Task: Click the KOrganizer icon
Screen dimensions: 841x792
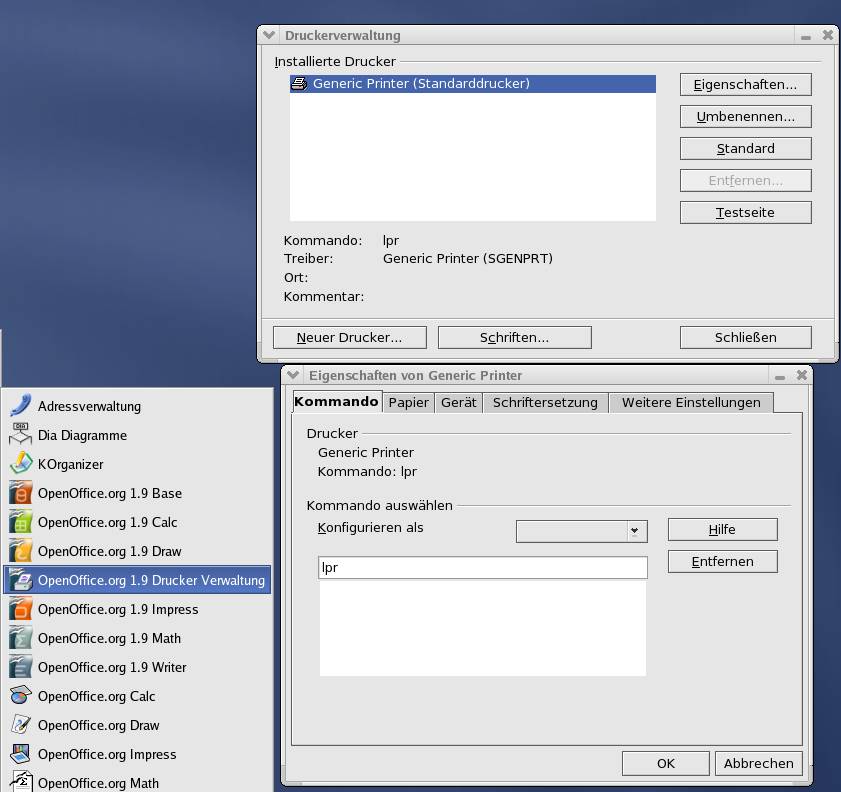Action: tap(20, 464)
